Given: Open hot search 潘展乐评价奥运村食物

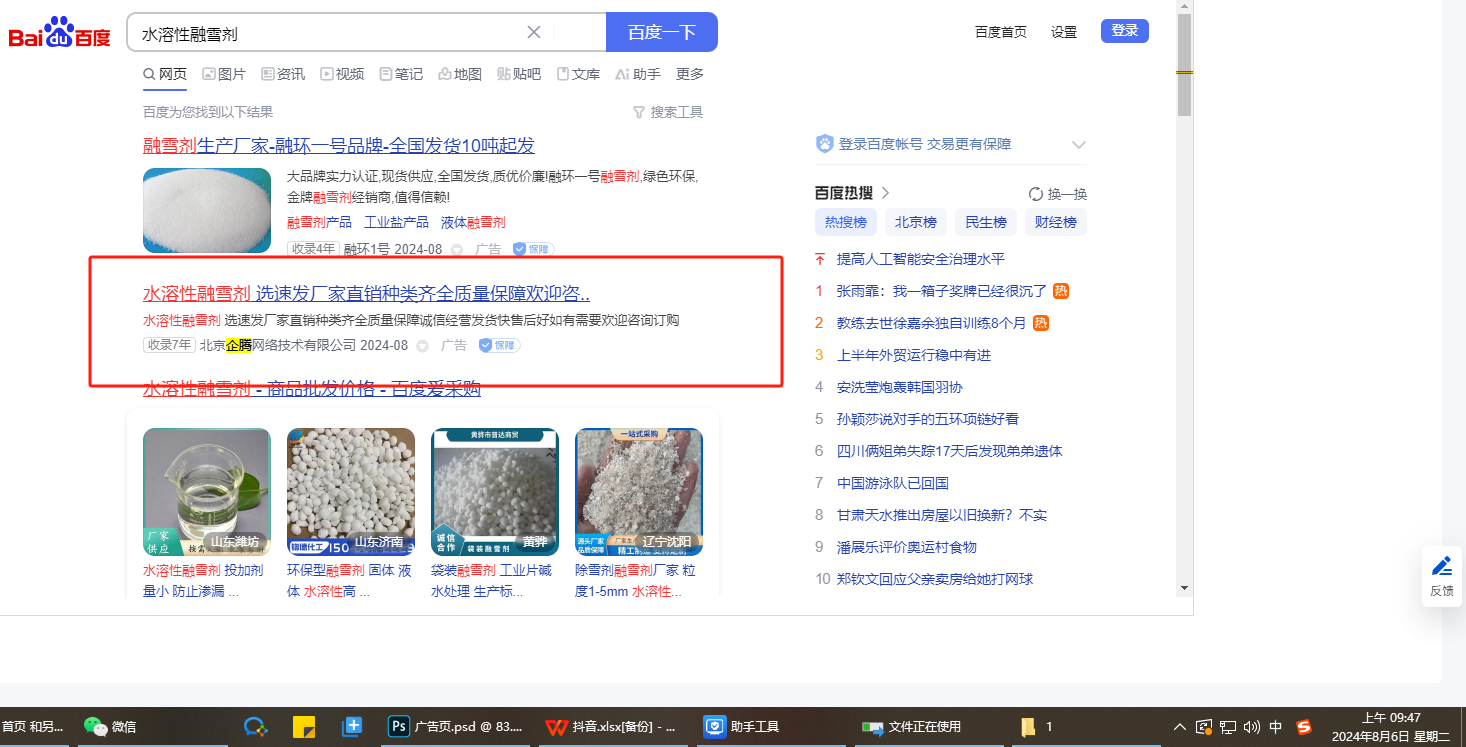Looking at the screenshot, I should (907, 547).
